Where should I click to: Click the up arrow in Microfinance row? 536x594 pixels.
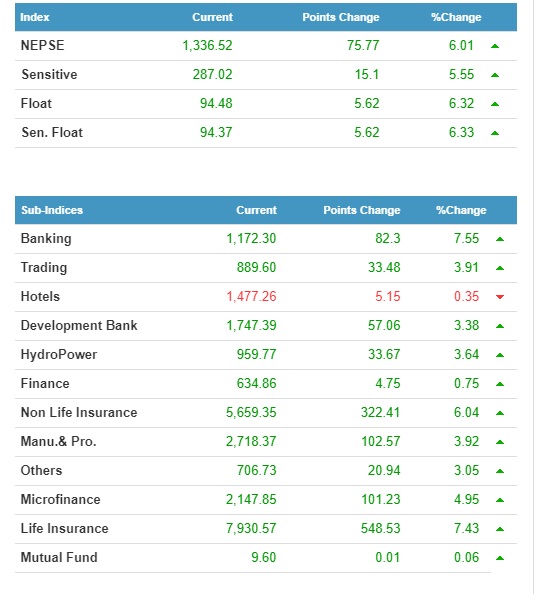500,500
